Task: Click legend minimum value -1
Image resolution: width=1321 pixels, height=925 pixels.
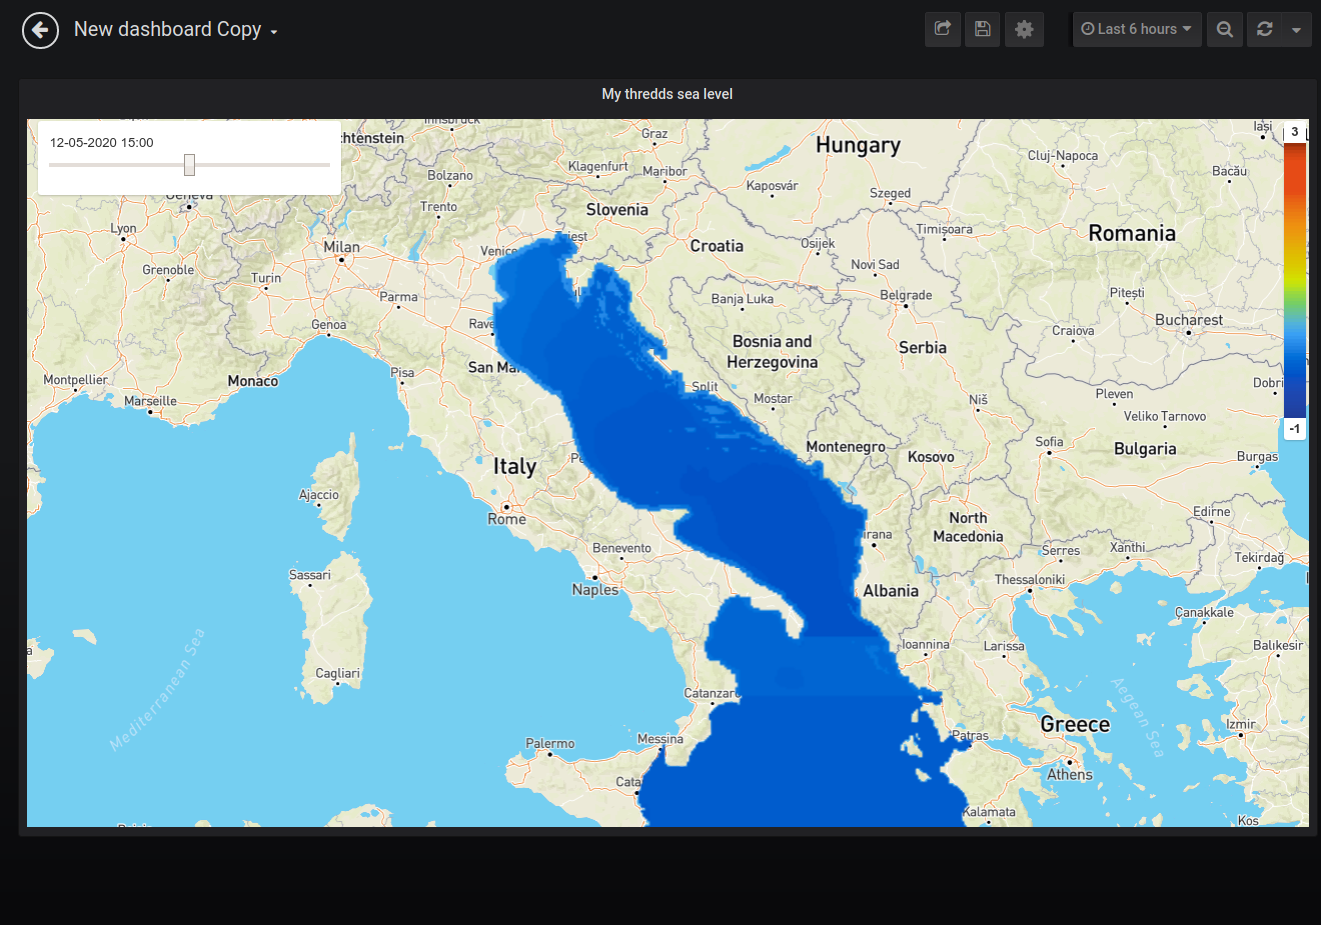Action: [1295, 429]
